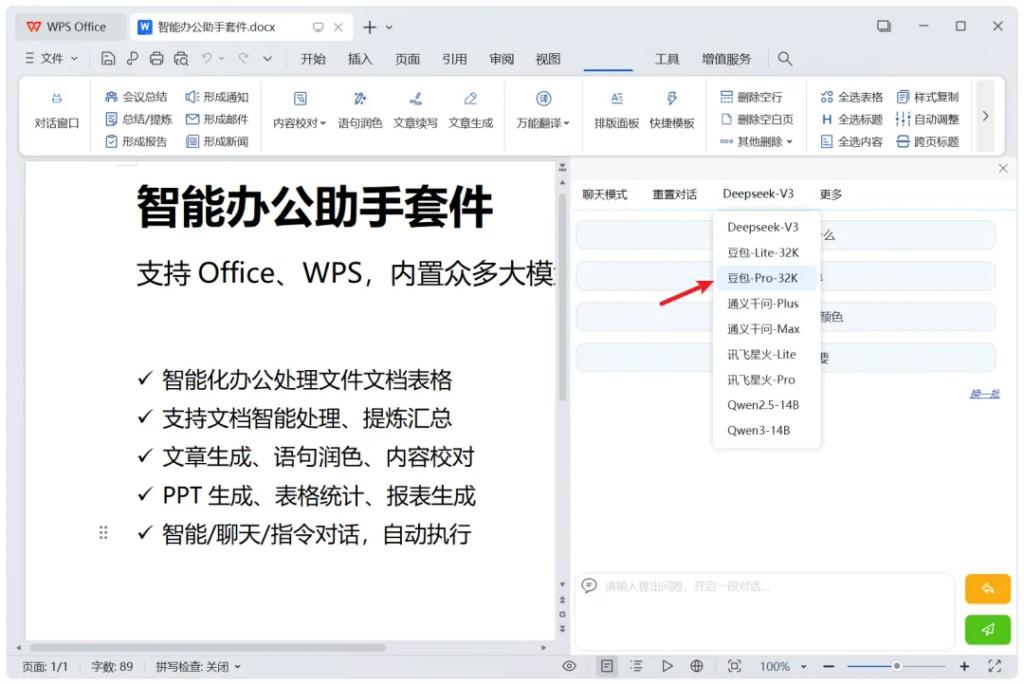Click the 换一批 refresh suggestions link

click(984, 394)
